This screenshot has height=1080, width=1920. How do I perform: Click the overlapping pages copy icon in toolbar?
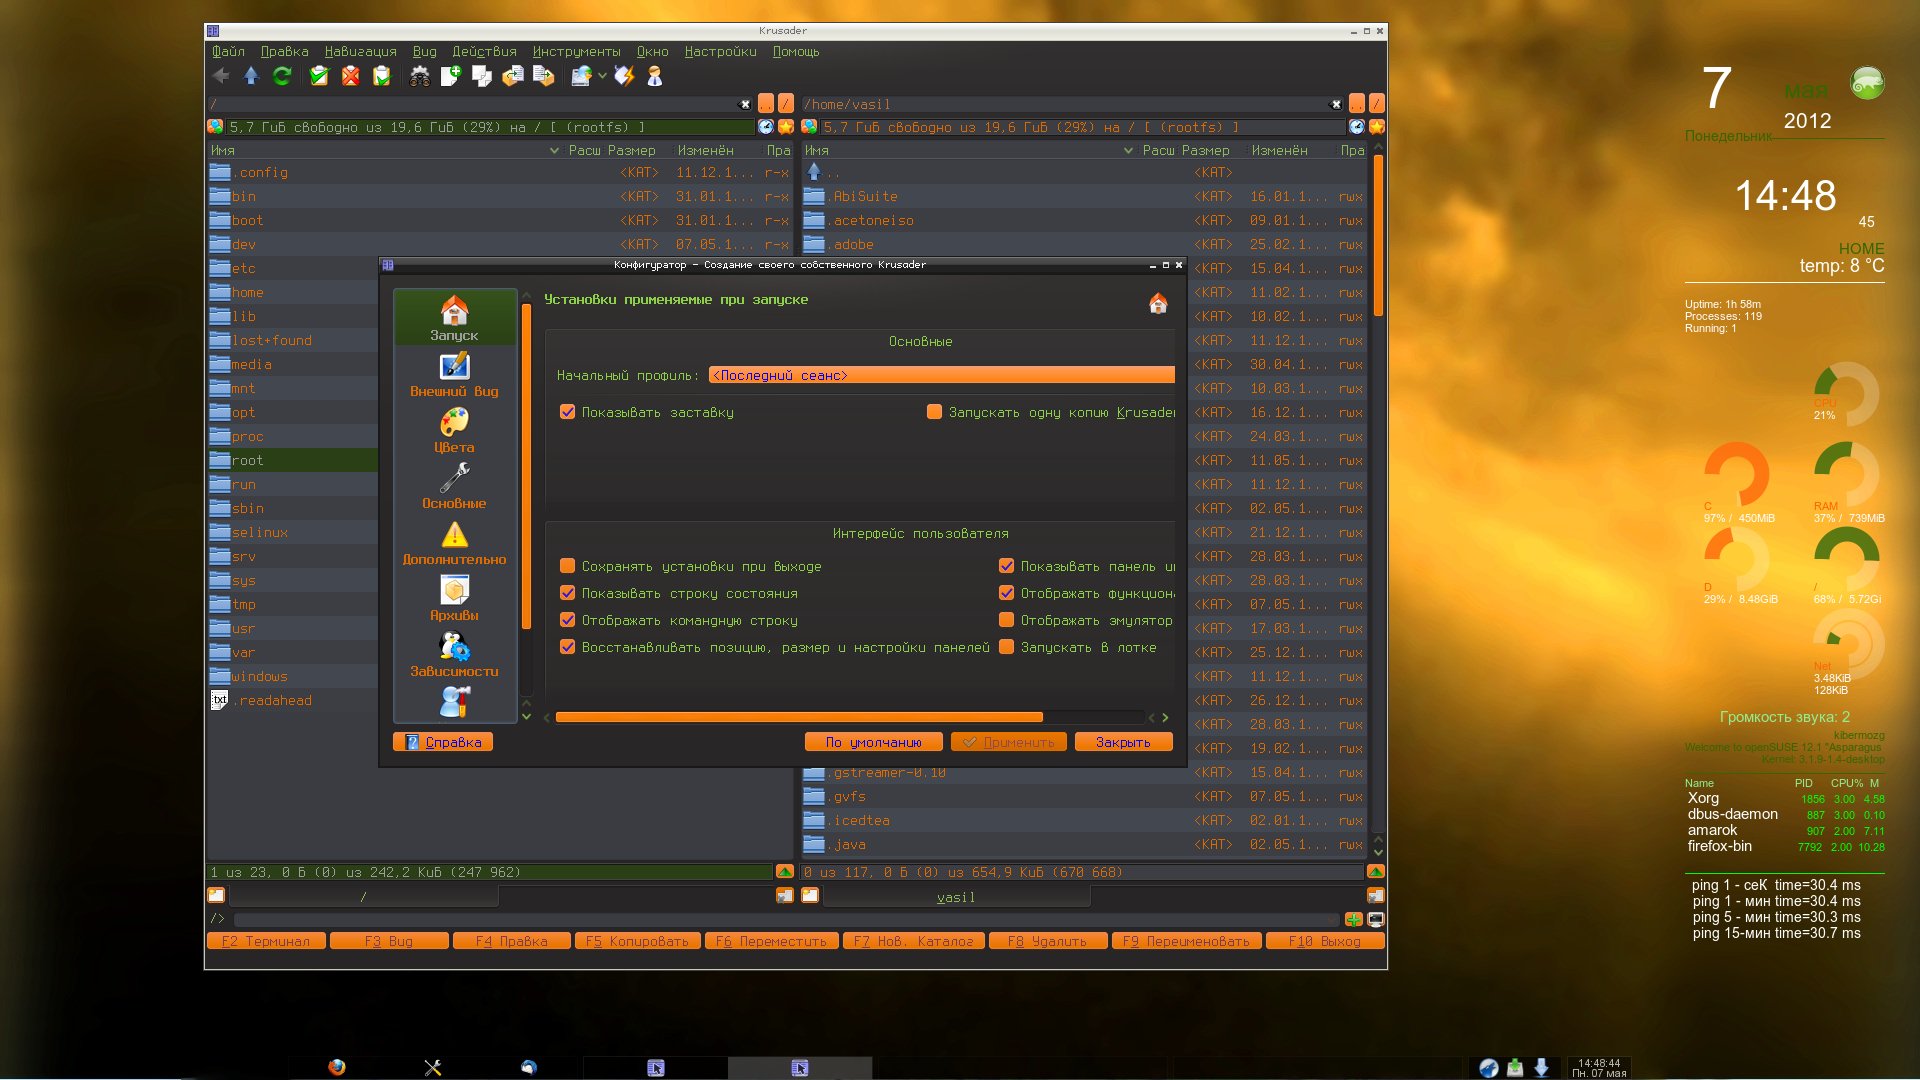point(482,76)
